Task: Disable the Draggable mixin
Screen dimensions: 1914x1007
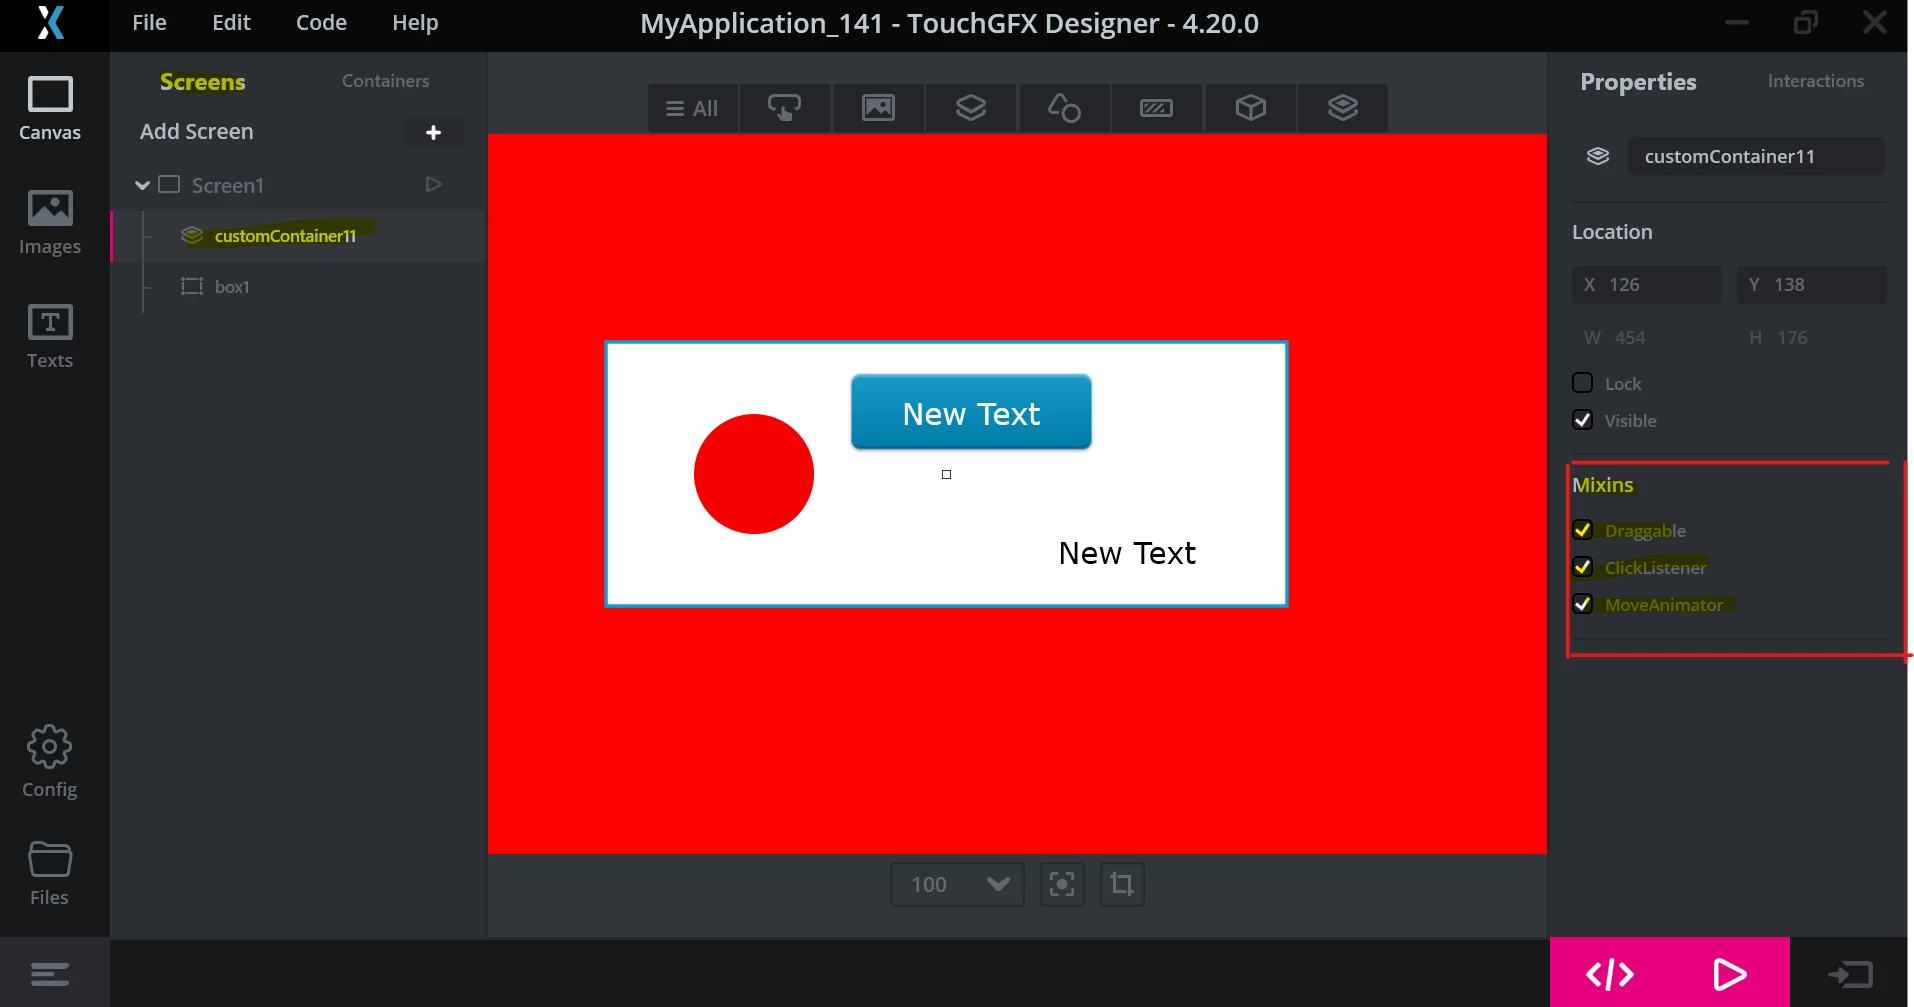Action: [1582, 530]
